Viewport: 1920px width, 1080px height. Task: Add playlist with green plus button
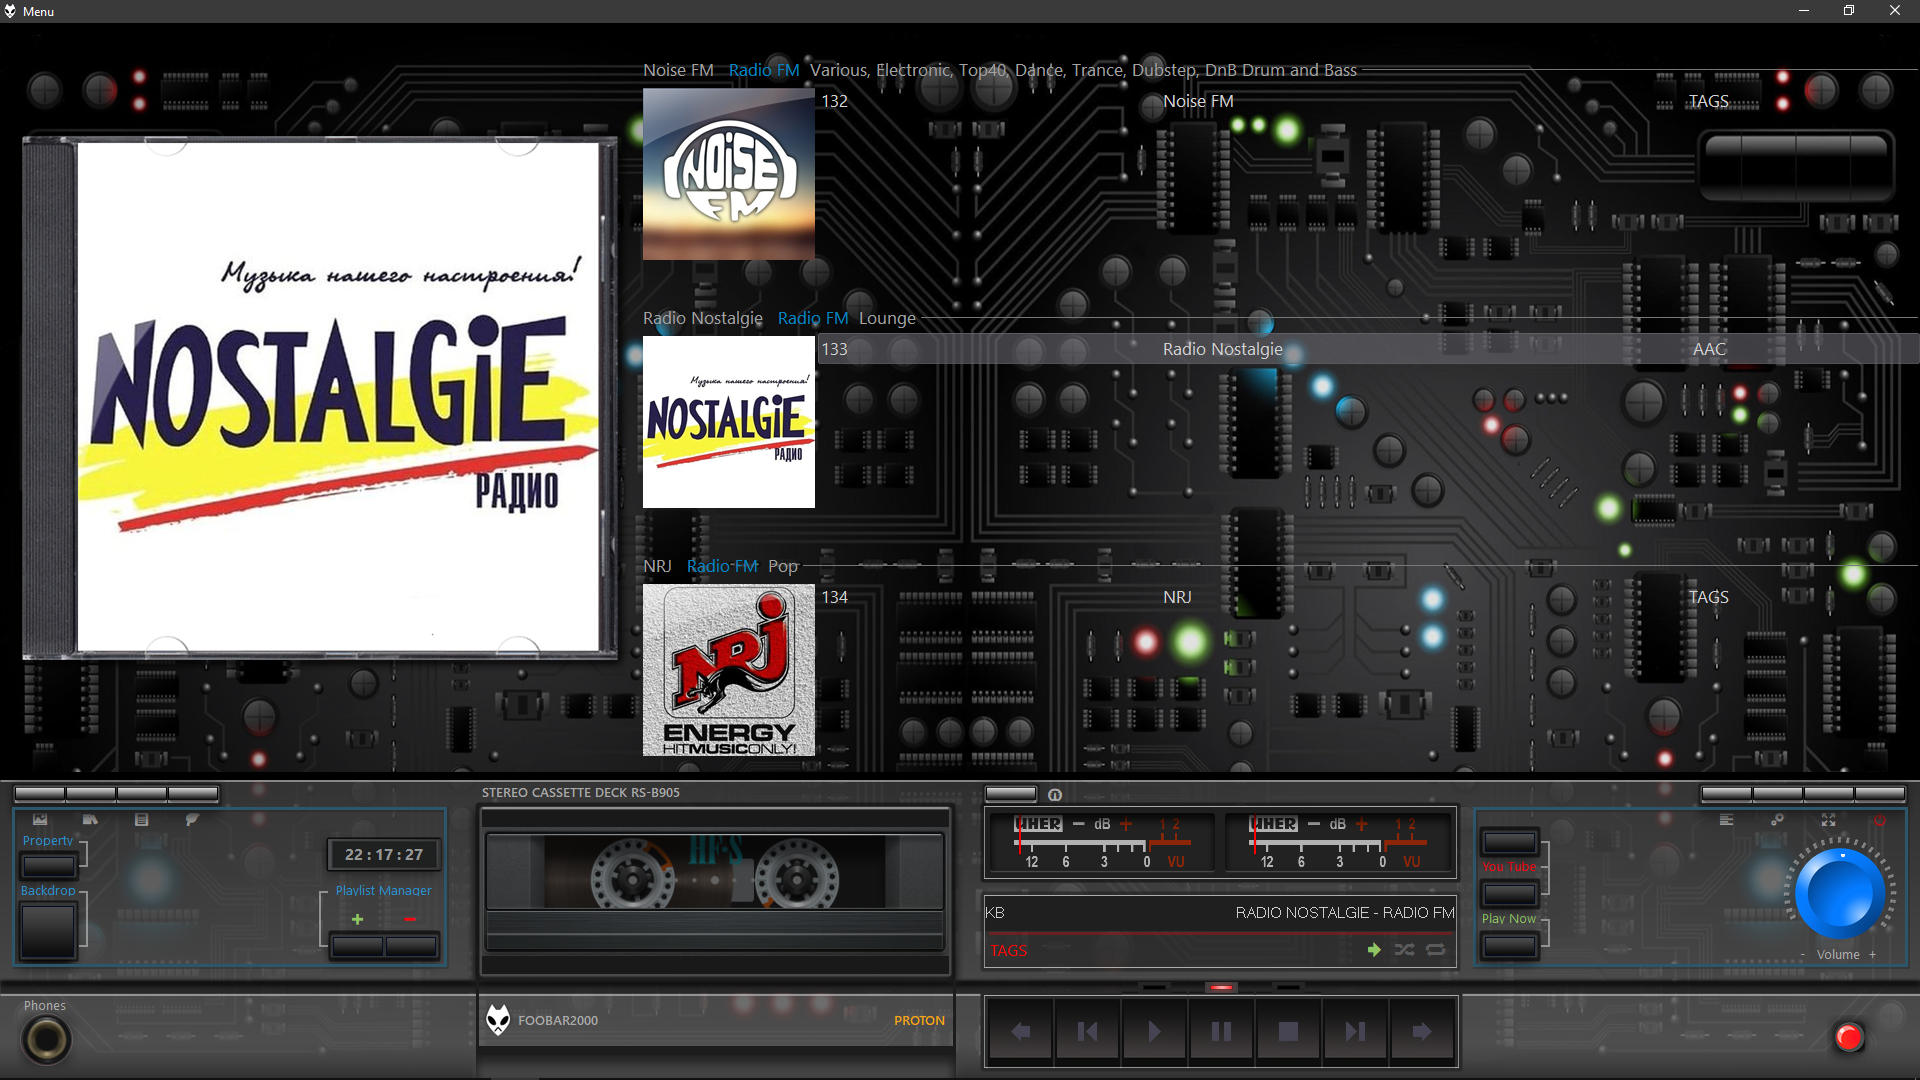tap(357, 919)
